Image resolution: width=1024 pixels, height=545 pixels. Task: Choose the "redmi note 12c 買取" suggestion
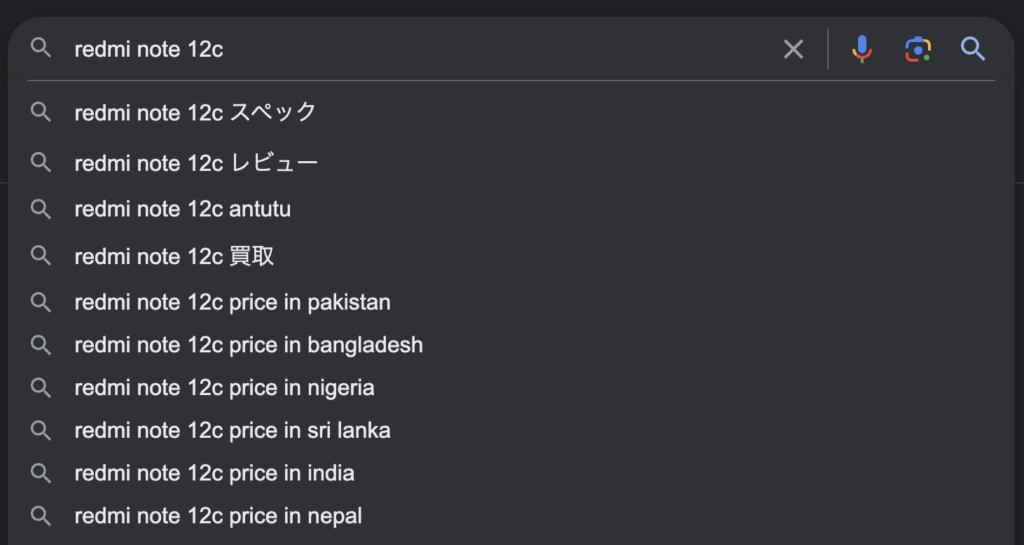[174, 257]
